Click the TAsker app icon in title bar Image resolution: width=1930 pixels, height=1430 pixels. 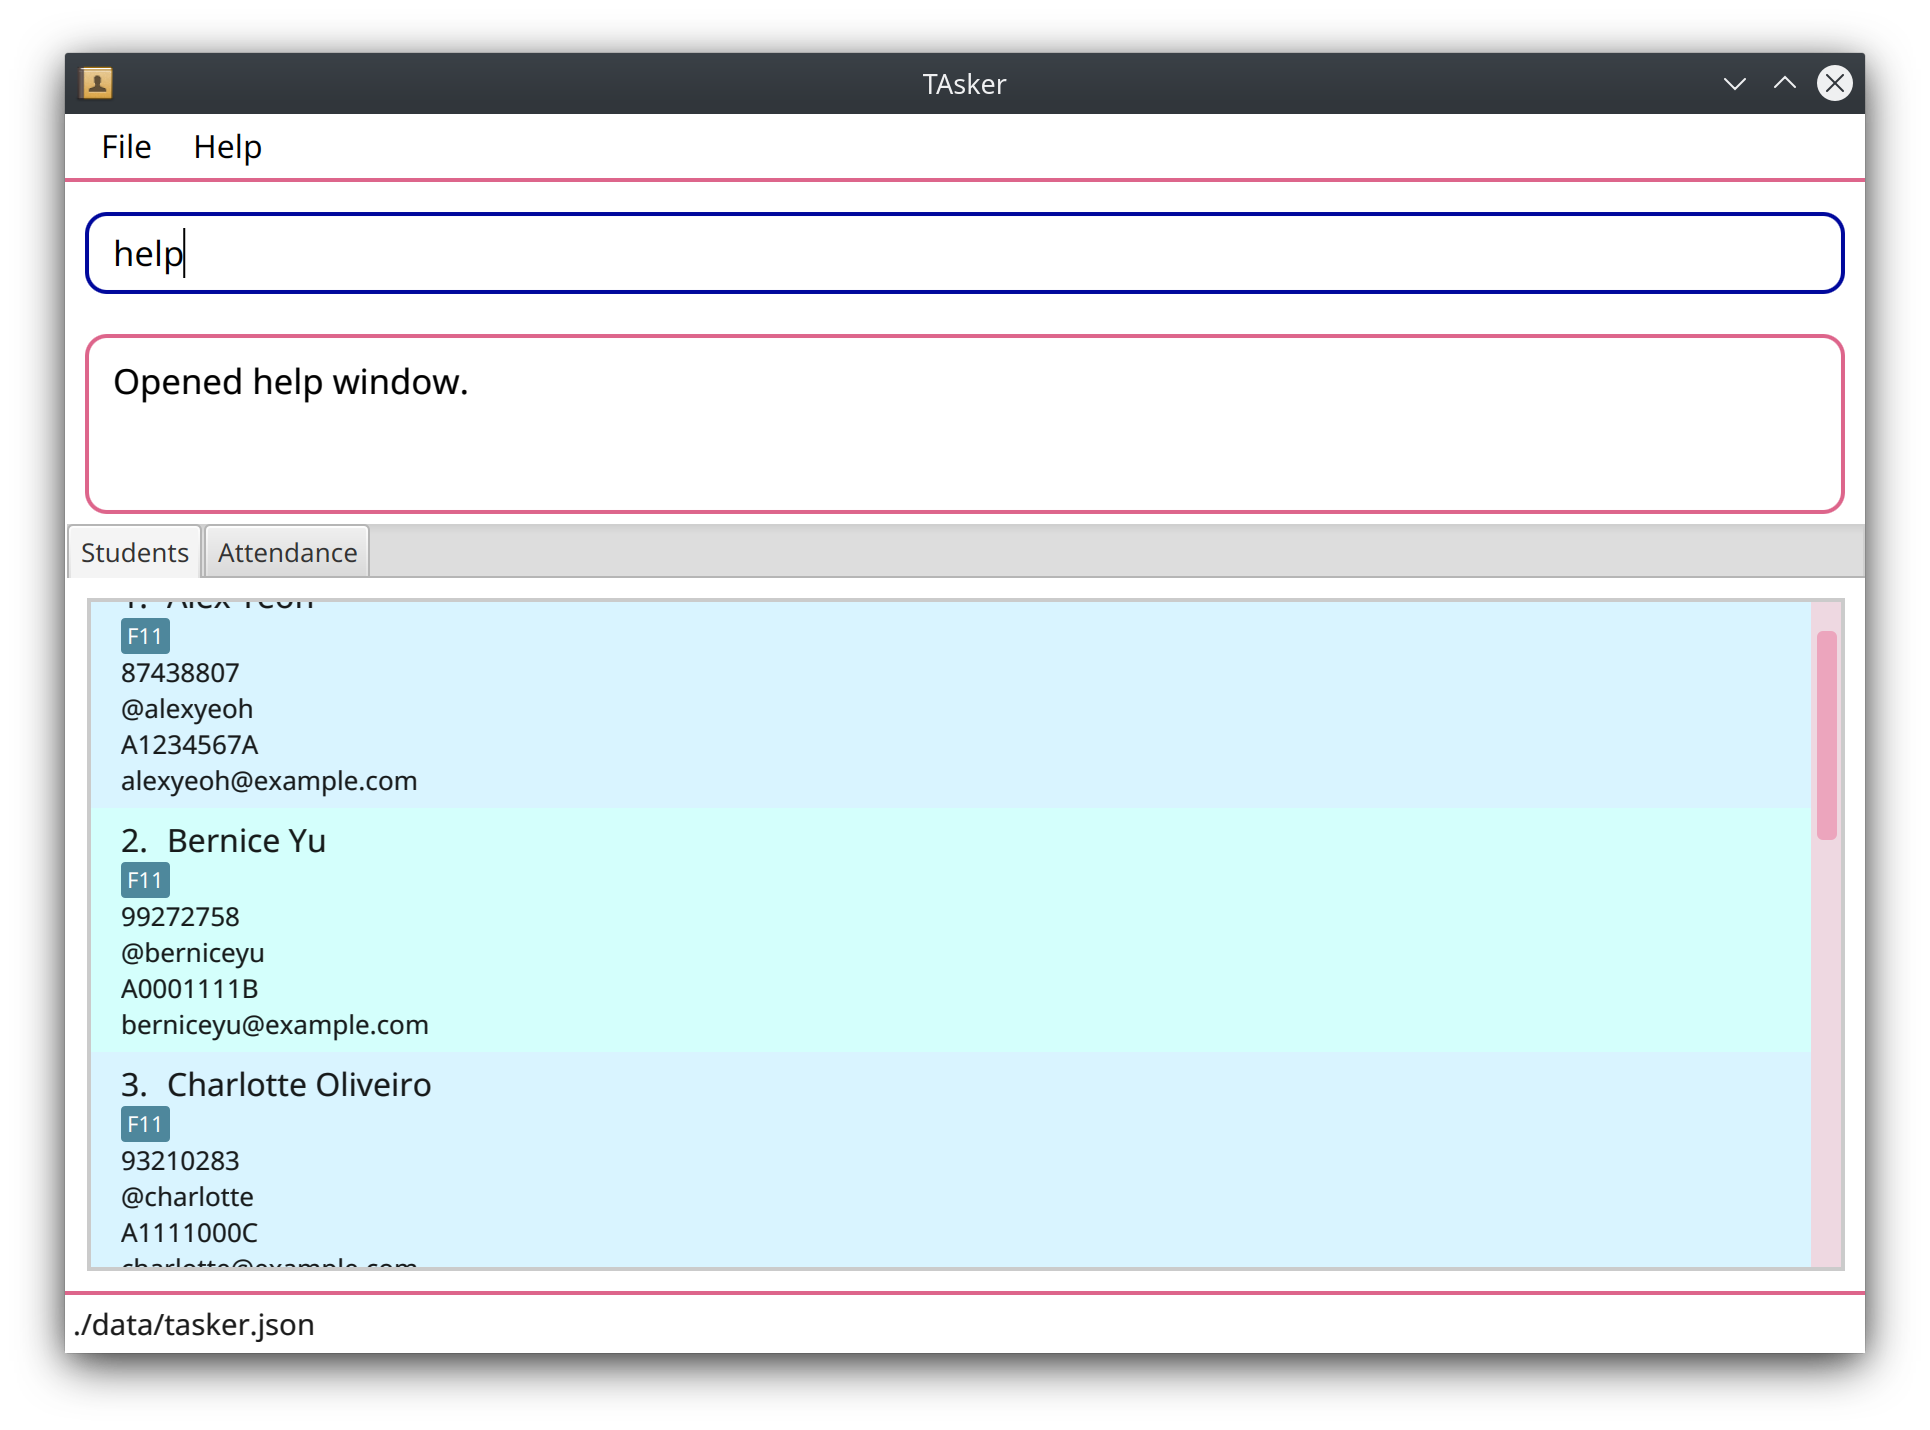tap(97, 83)
